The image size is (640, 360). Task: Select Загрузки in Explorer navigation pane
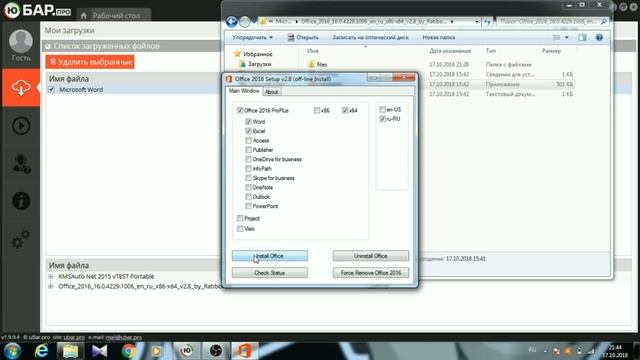coord(260,64)
